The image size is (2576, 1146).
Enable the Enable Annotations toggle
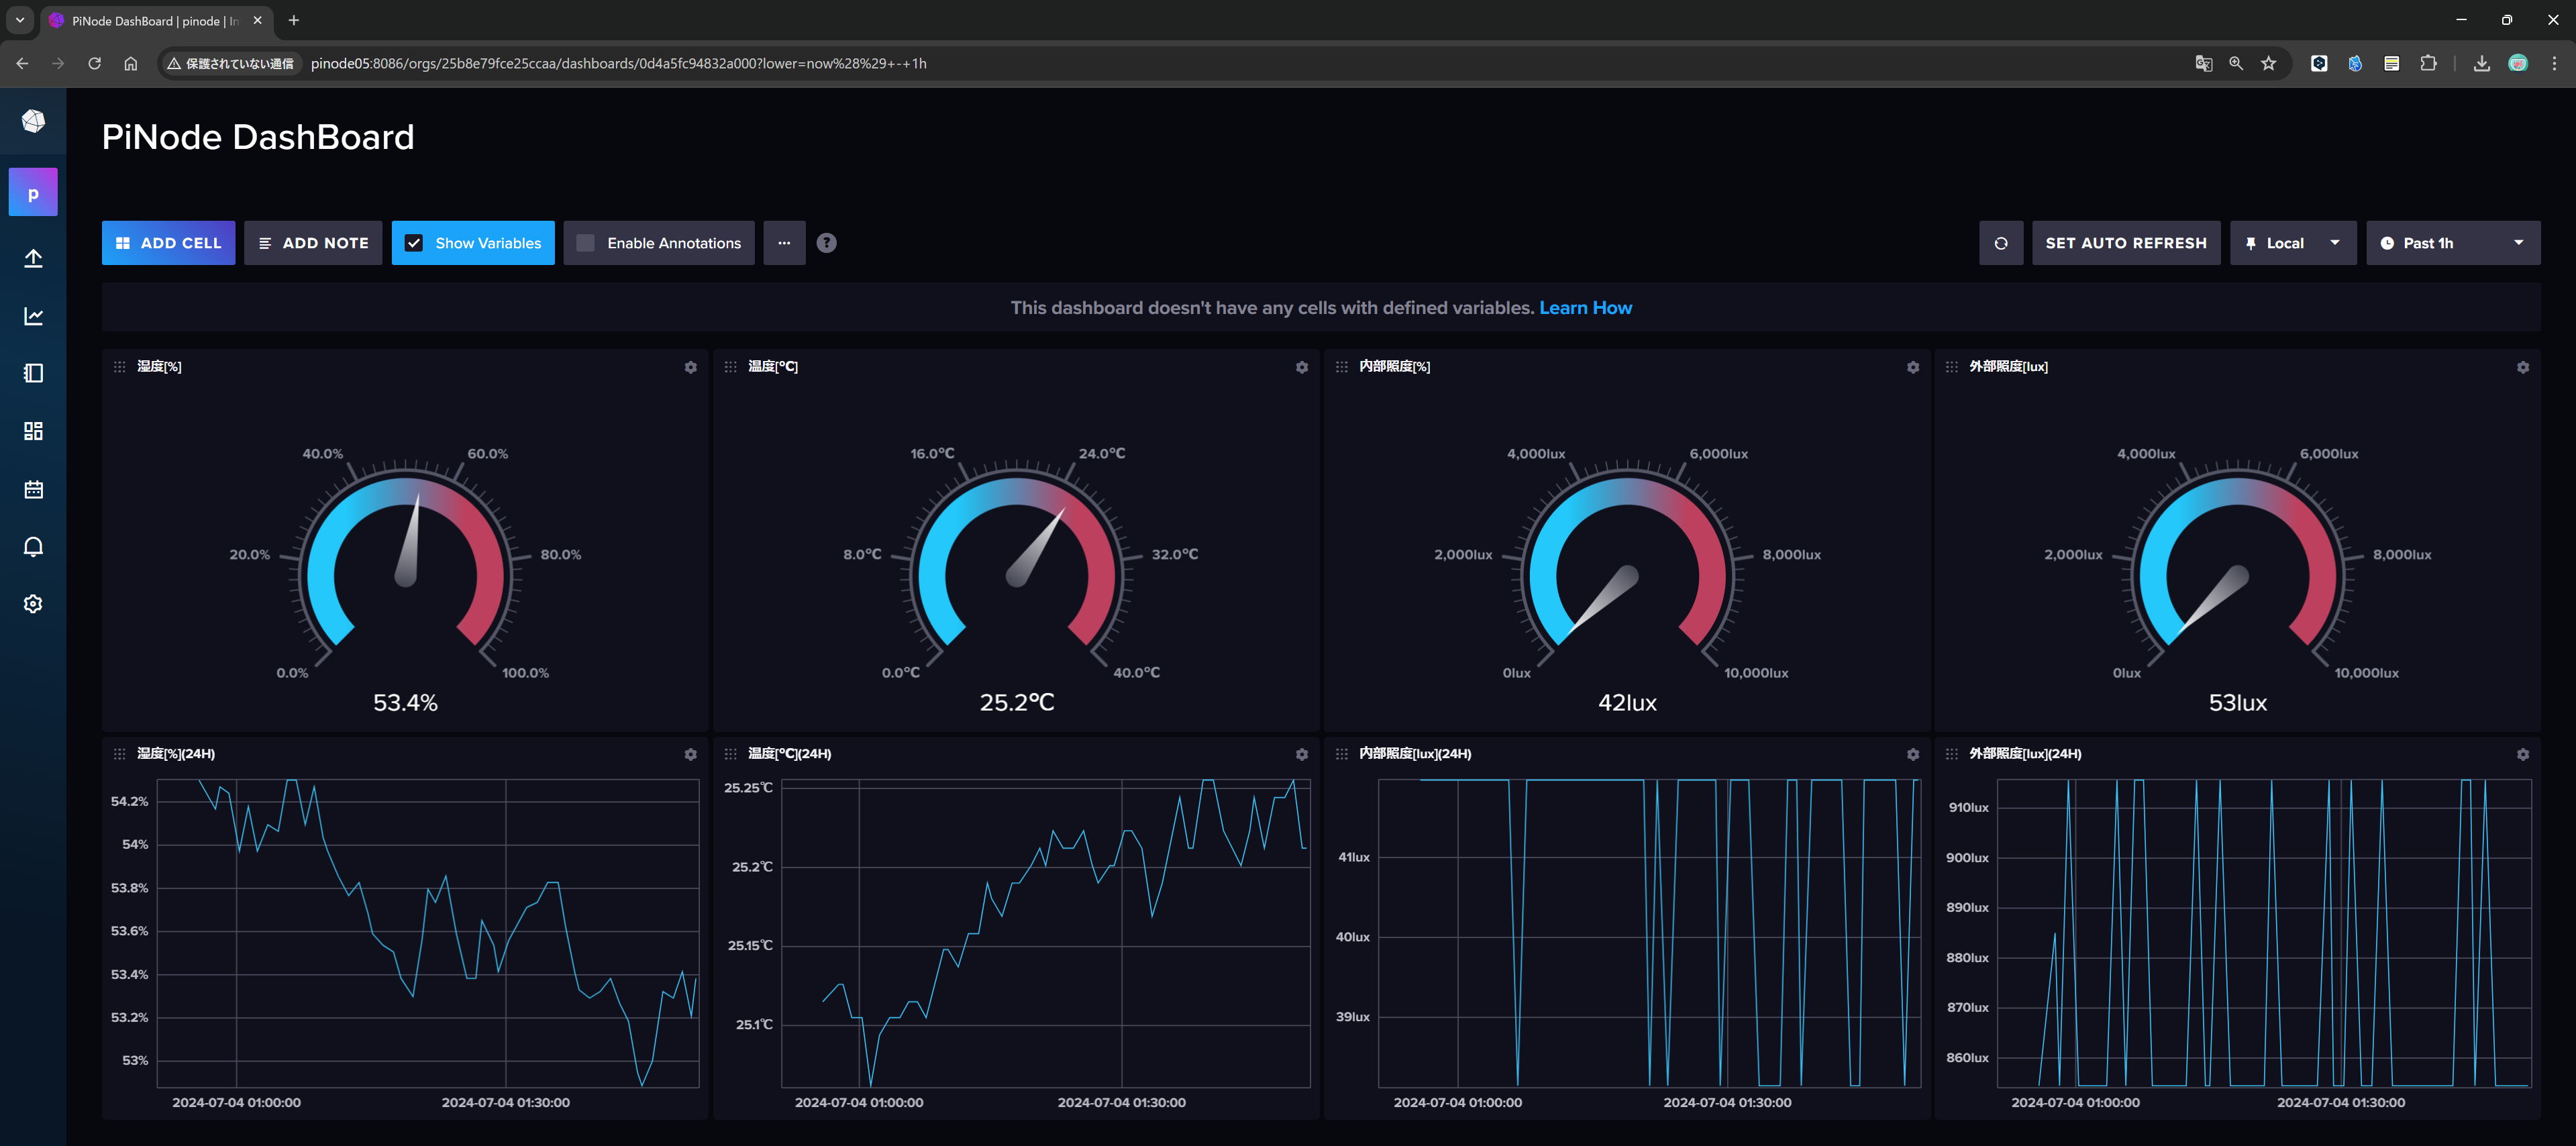tap(586, 243)
